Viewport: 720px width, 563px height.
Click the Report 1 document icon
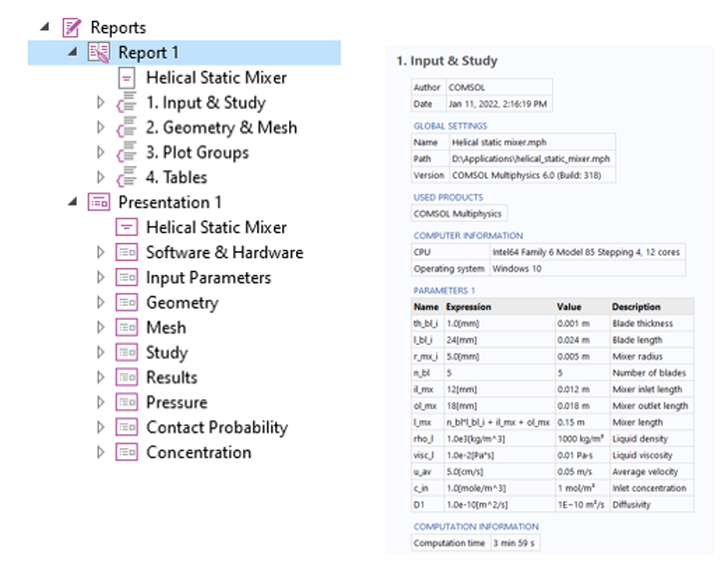tap(99, 53)
